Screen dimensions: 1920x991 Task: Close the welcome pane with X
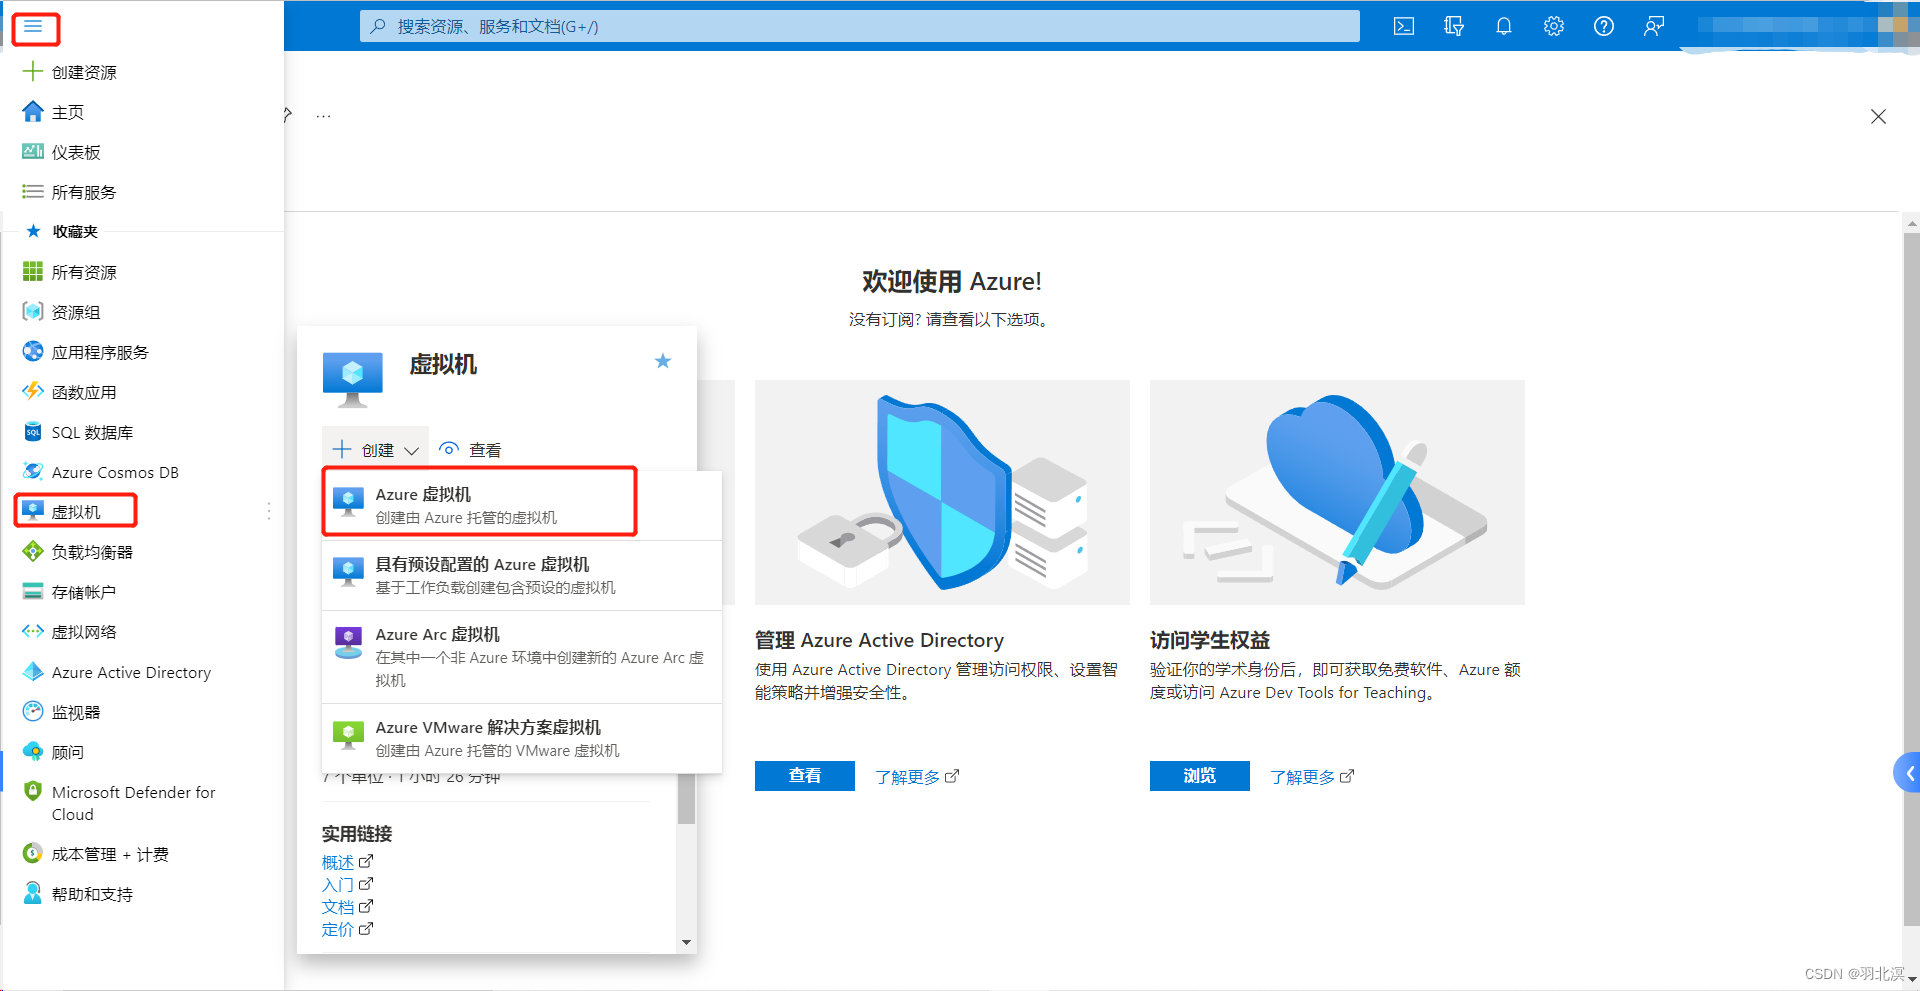(1878, 116)
